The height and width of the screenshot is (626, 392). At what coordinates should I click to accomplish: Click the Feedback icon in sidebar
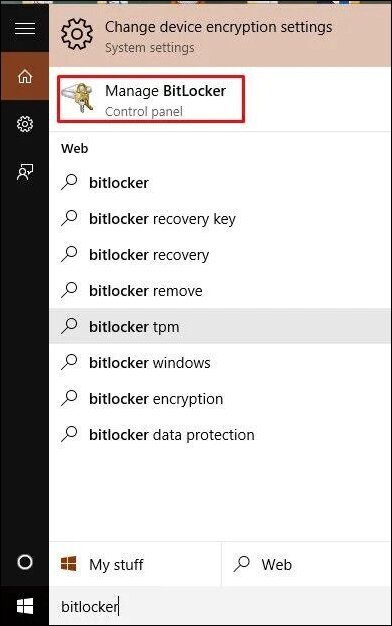25,172
